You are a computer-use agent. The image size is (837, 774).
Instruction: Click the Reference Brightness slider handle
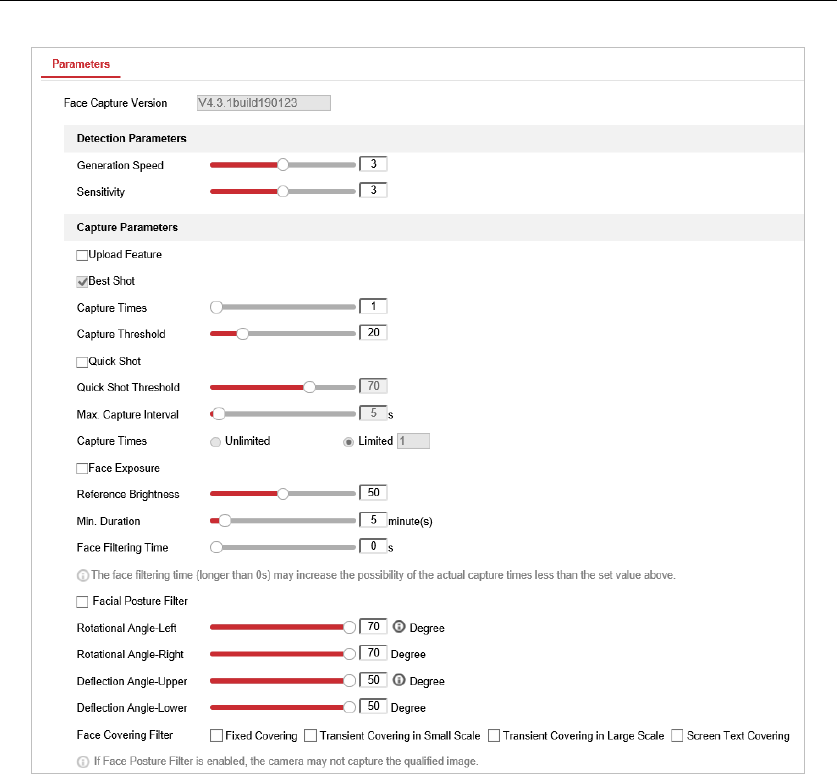click(x=283, y=494)
